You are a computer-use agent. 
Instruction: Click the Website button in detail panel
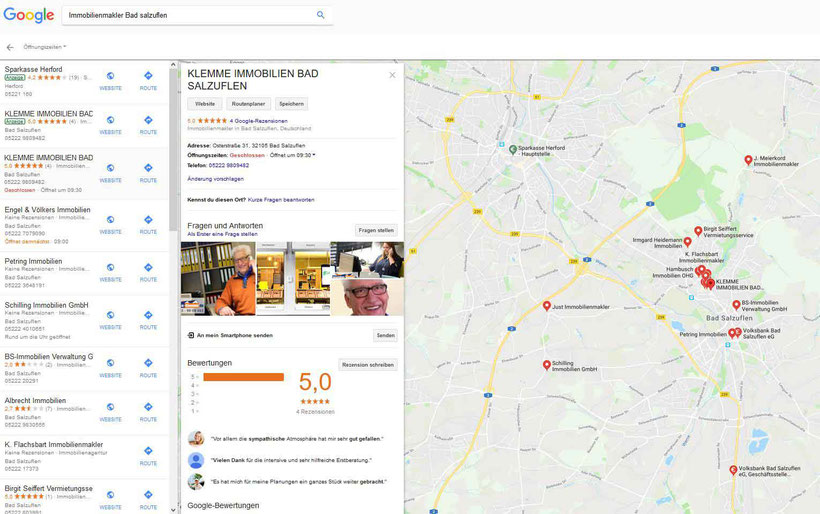(204, 104)
